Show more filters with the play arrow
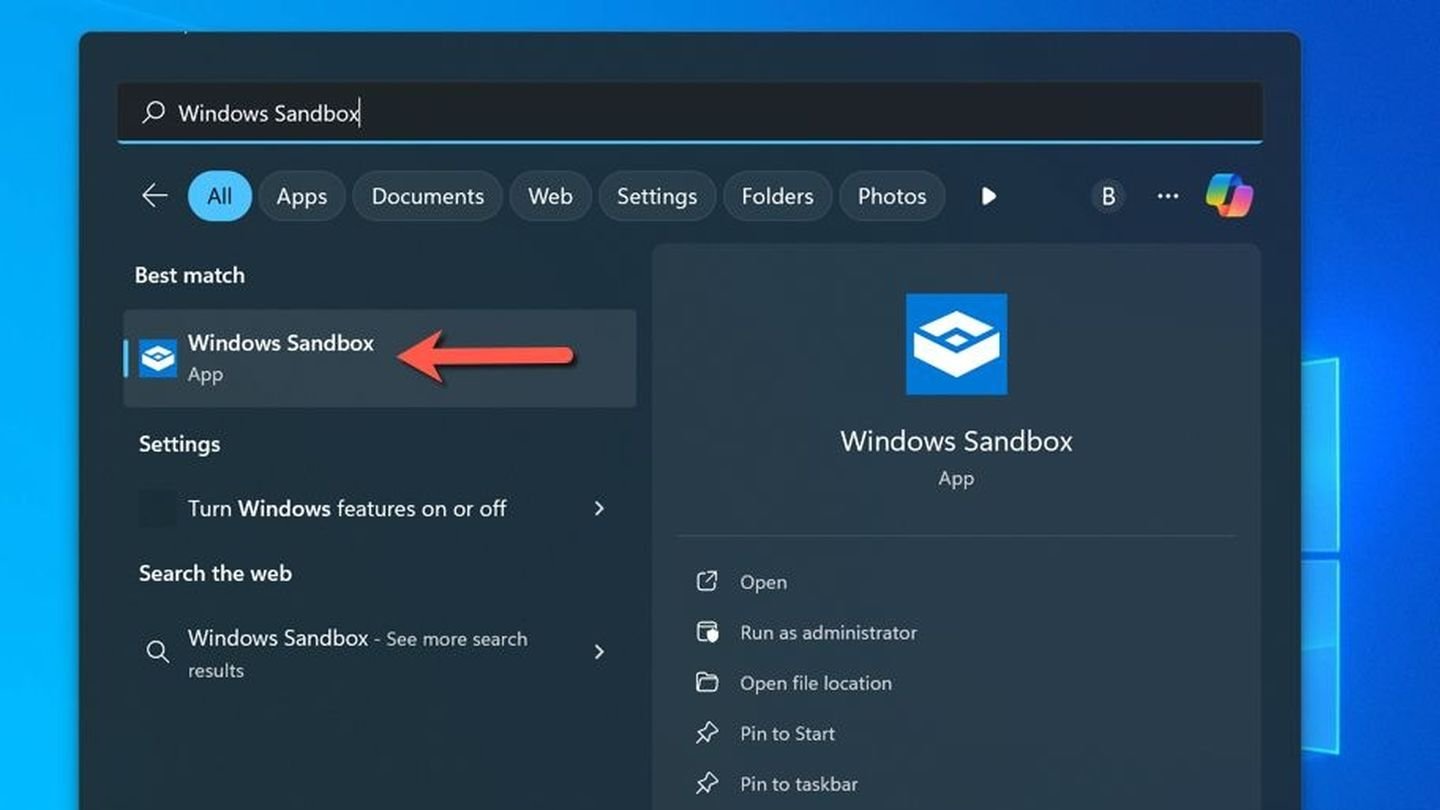 988,196
